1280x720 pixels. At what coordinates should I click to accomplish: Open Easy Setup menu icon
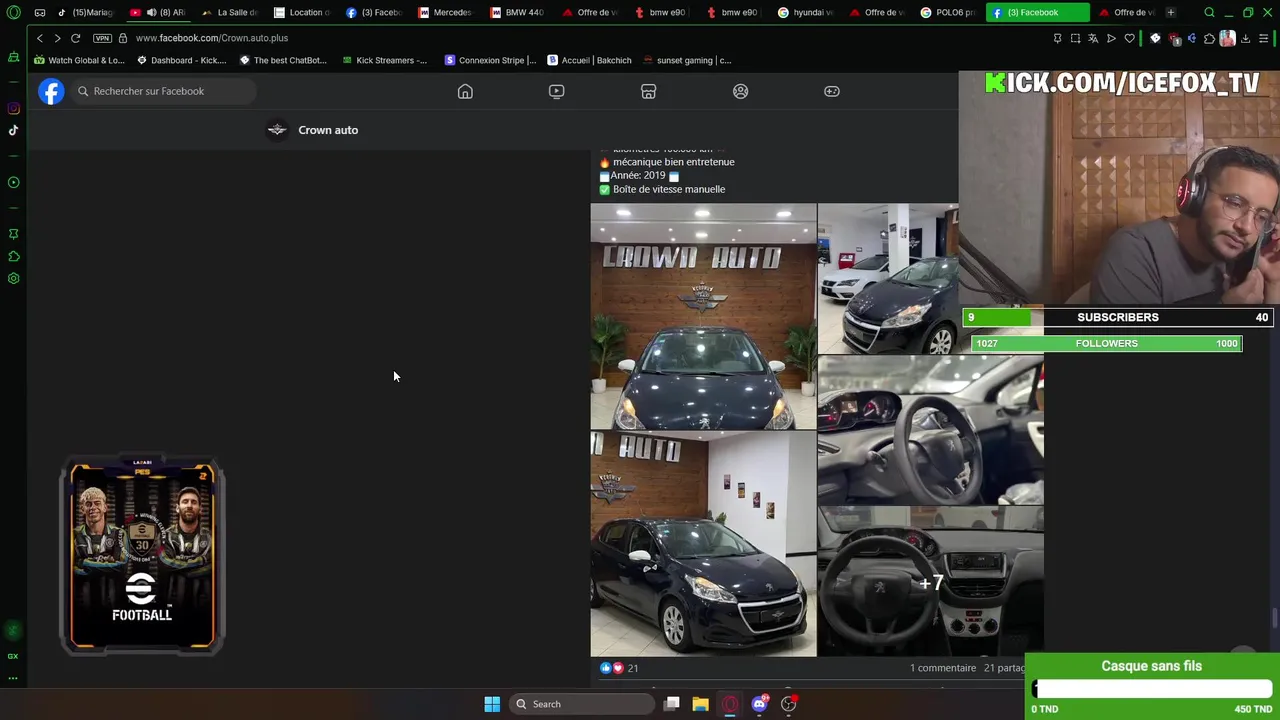1264,38
